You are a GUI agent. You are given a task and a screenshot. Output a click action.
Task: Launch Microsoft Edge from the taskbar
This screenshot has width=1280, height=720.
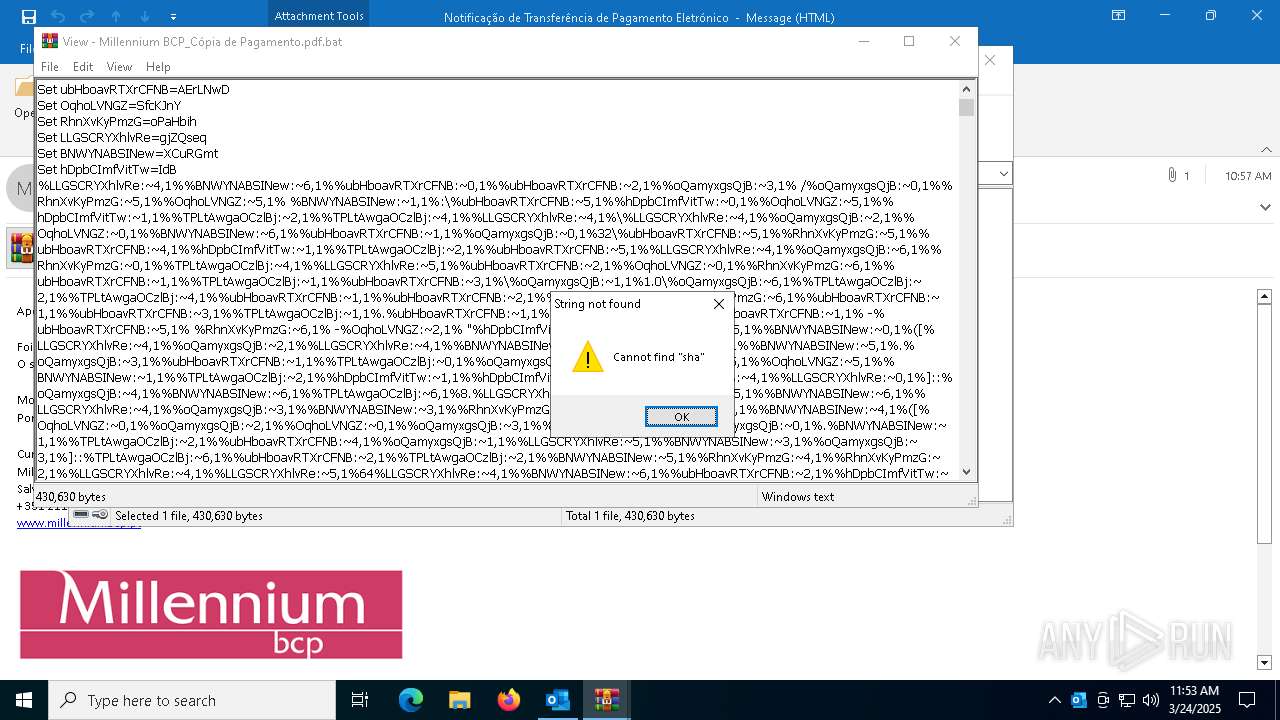(411, 700)
